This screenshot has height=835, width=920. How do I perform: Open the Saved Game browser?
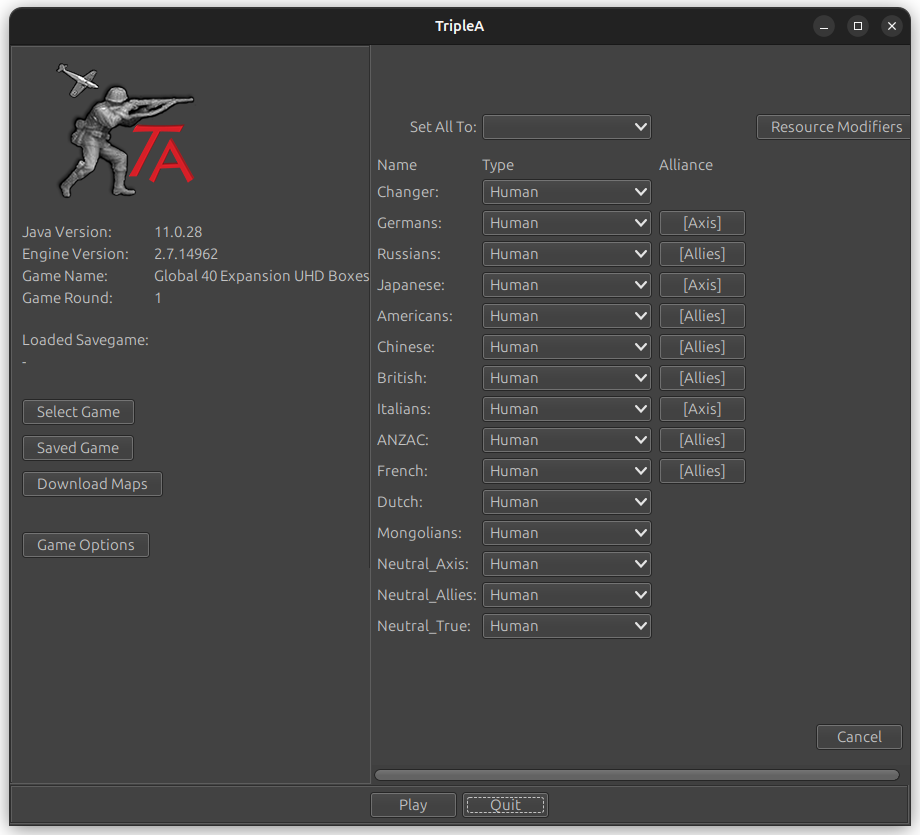pos(77,448)
